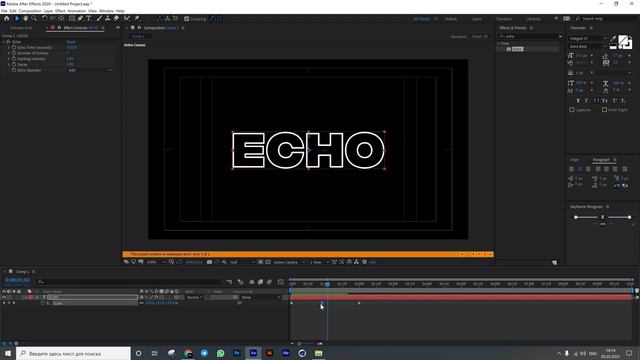Open the File menu
Screen dimensions: 640x360
[x=4, y=11]
